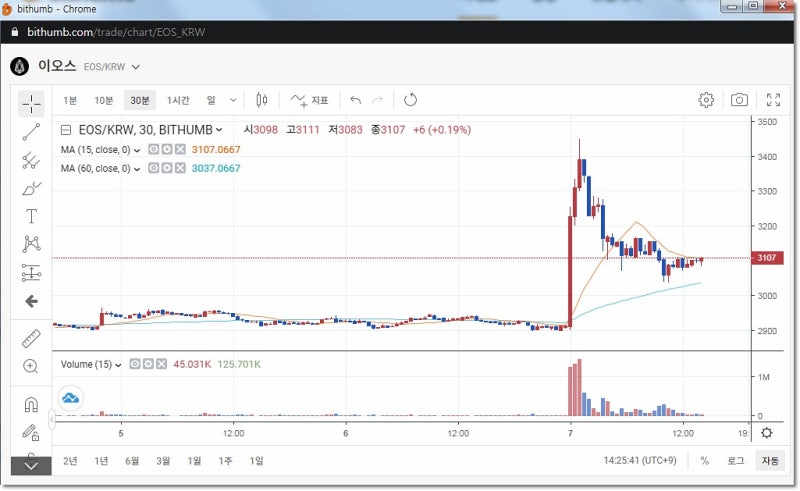
Task: Toggle log scale (로그)
Action: 736,461
